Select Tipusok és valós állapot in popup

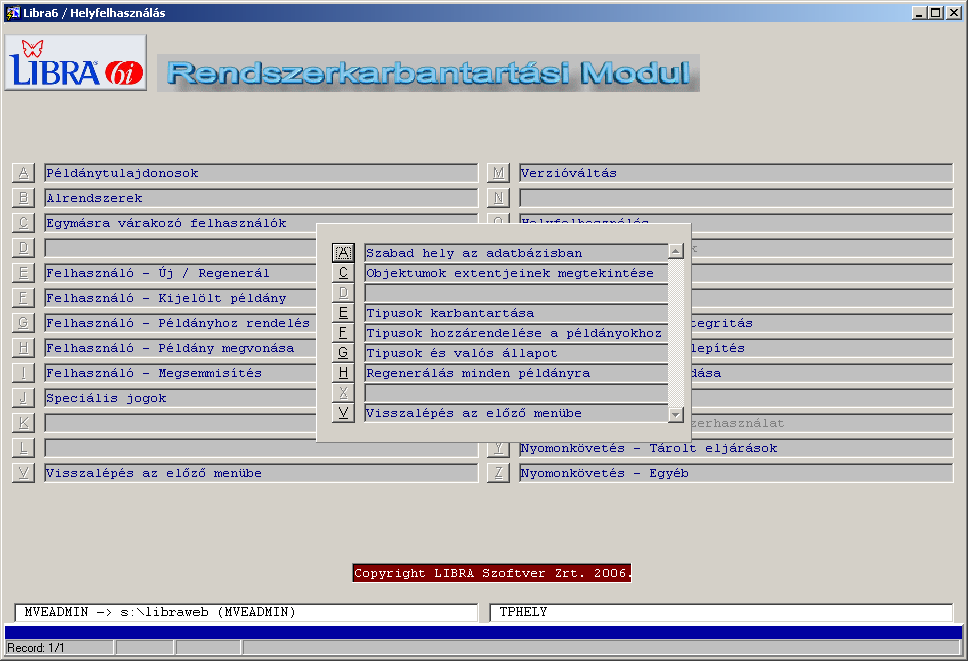click(516, 353)
